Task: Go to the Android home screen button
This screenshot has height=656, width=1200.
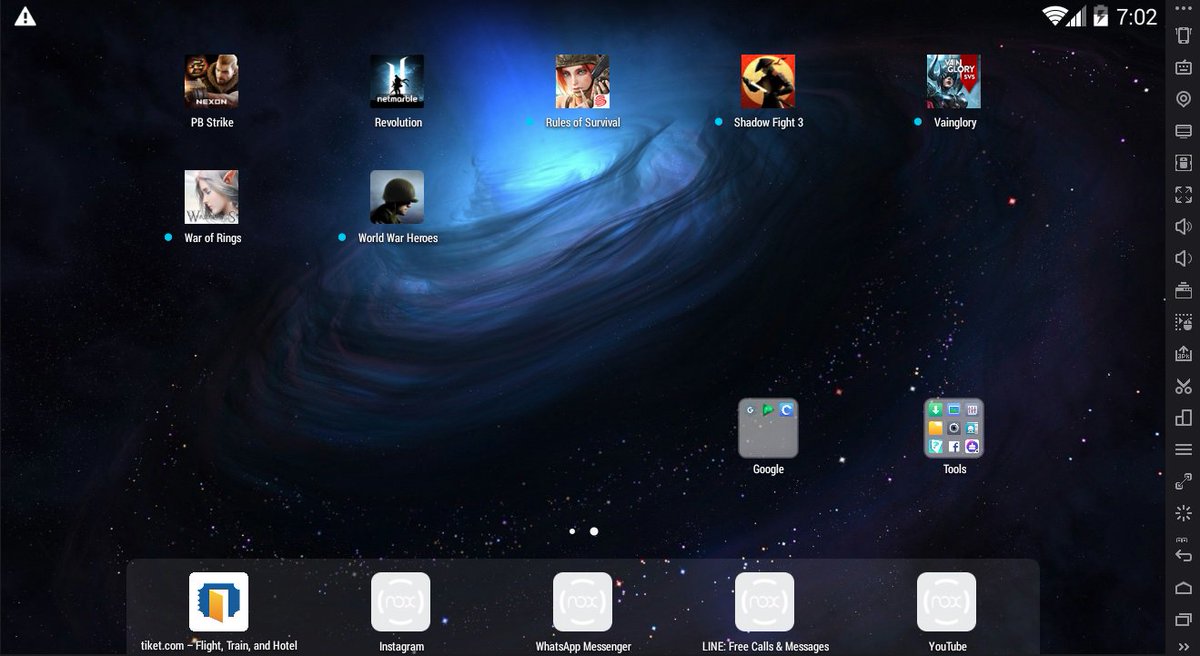Action: pos(1183,588)
